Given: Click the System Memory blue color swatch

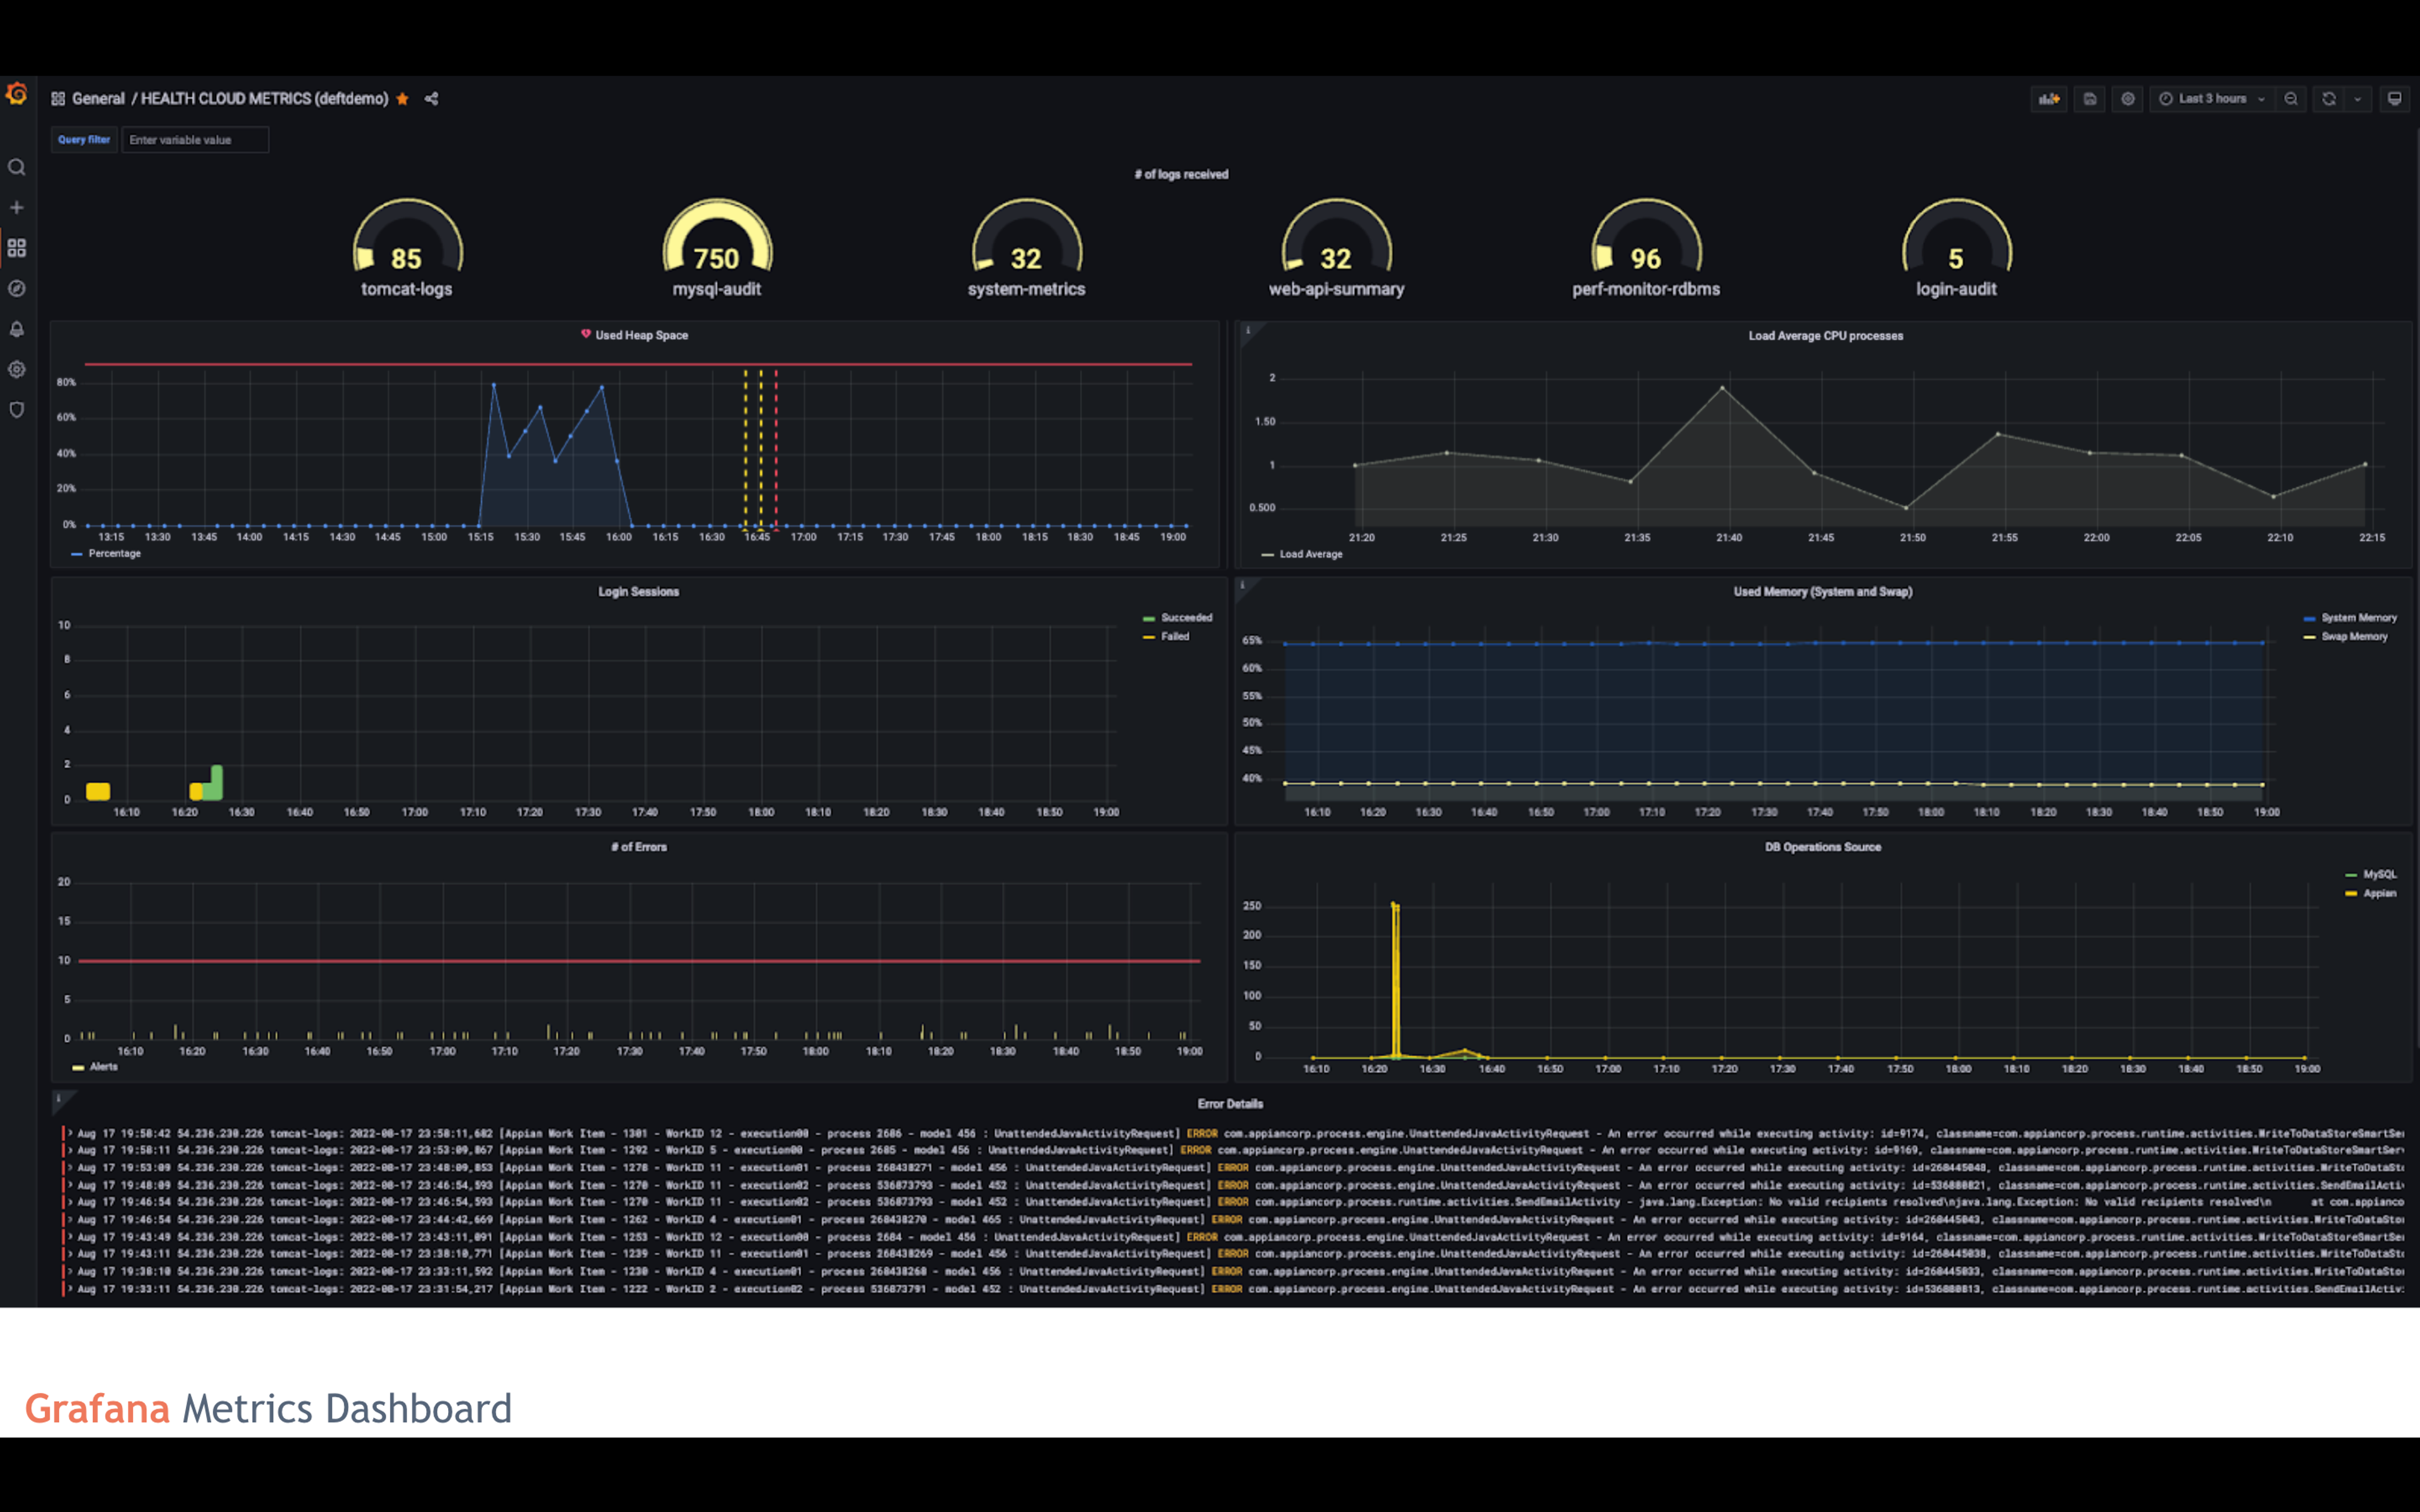Looking at the screenshot, I should [x=2310, y=619].
